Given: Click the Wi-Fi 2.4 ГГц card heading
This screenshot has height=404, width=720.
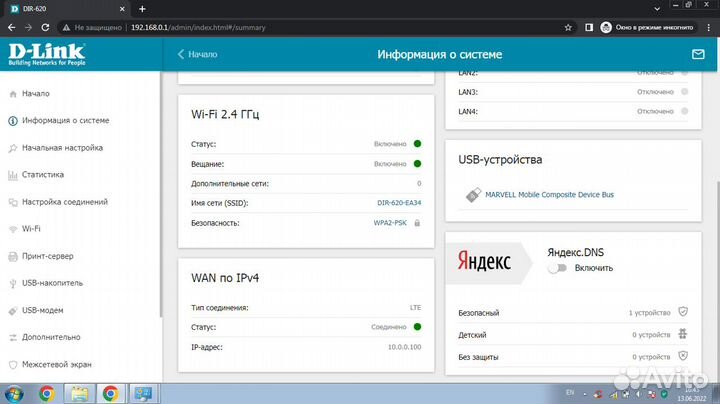Looking at the screenshot, I should (x=225, y=114).
